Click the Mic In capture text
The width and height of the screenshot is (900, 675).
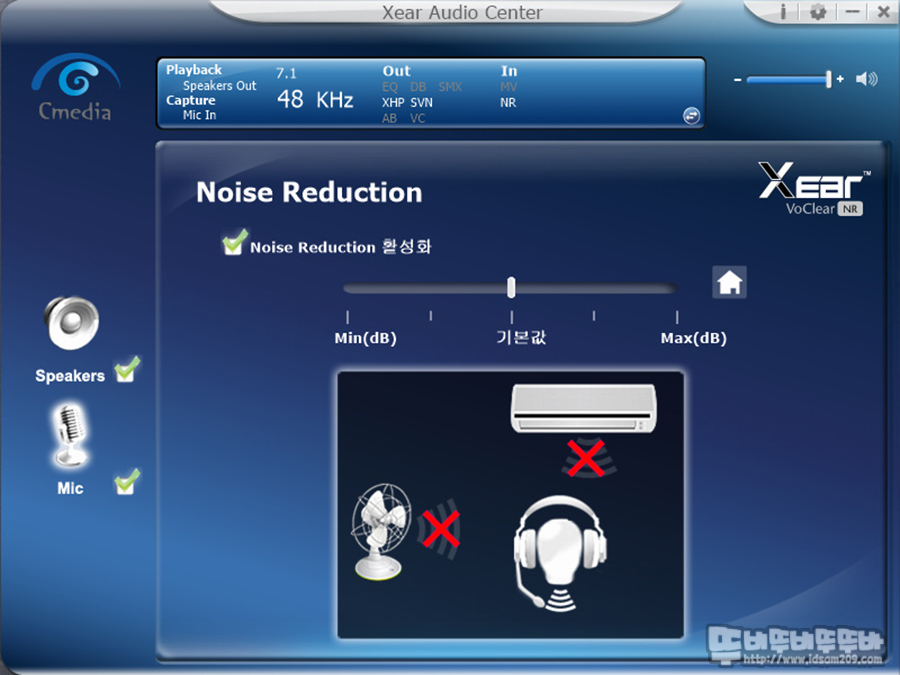(199, 115)
